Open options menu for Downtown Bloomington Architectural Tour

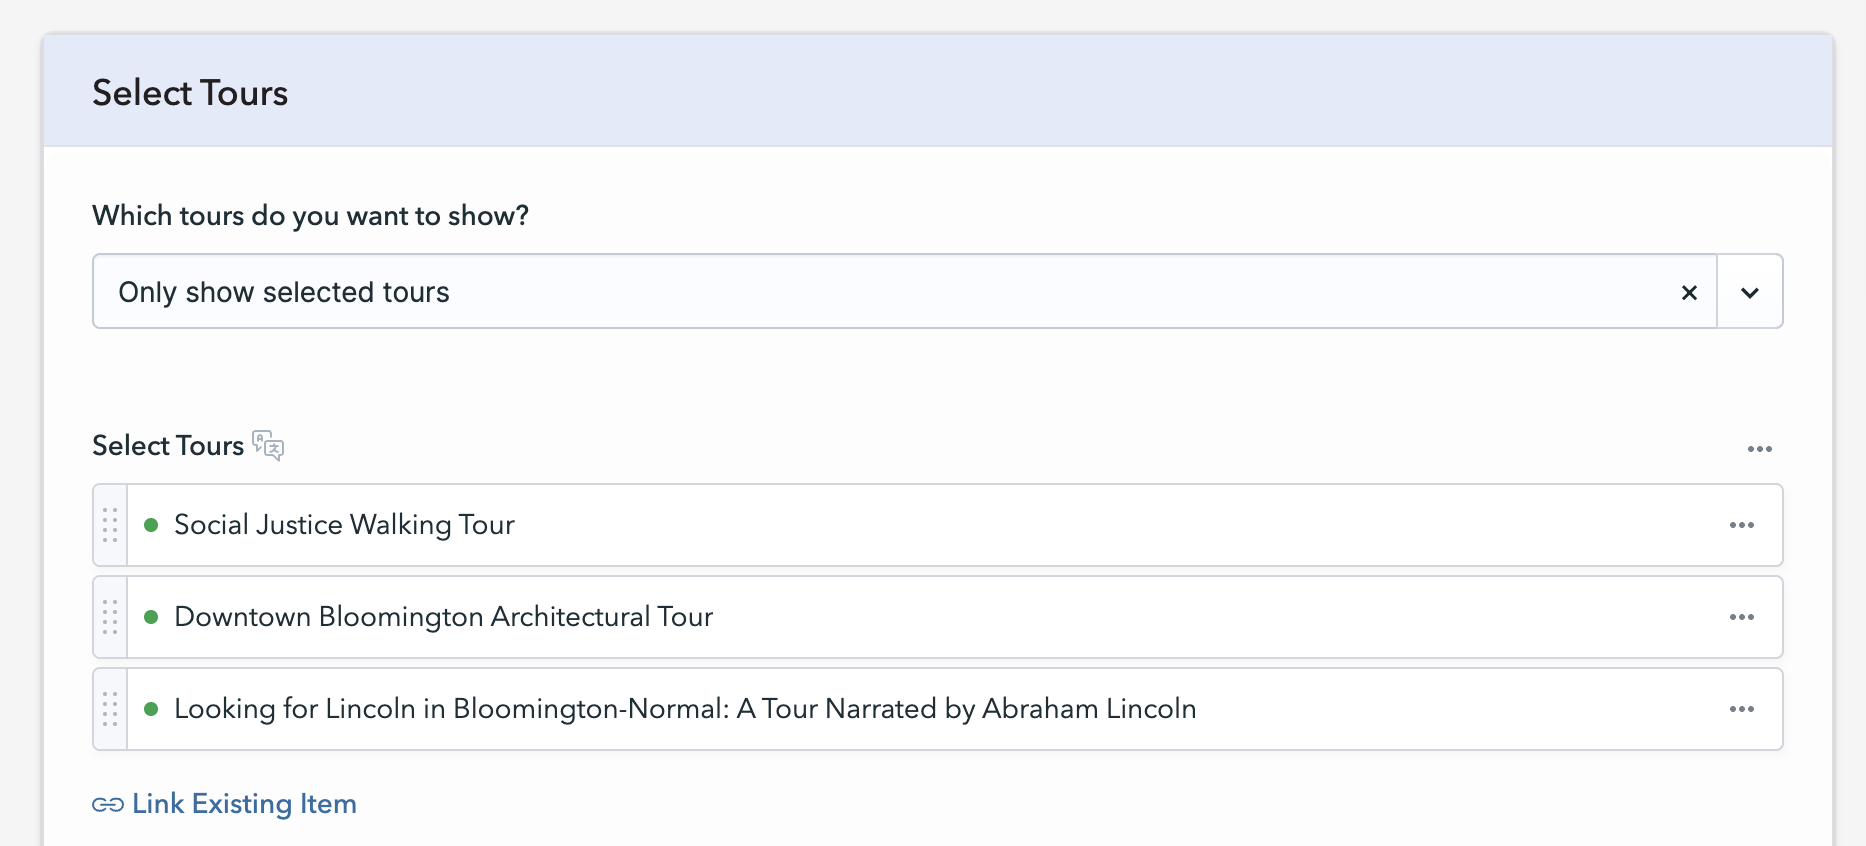click(1742, 617)
